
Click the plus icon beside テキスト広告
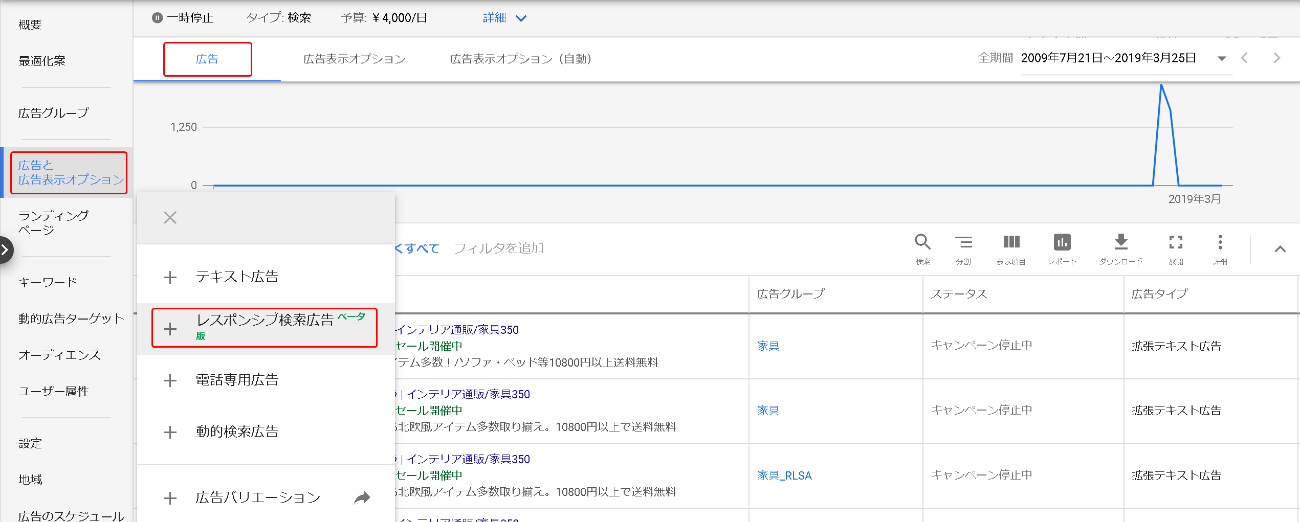[x=171, y=277]
